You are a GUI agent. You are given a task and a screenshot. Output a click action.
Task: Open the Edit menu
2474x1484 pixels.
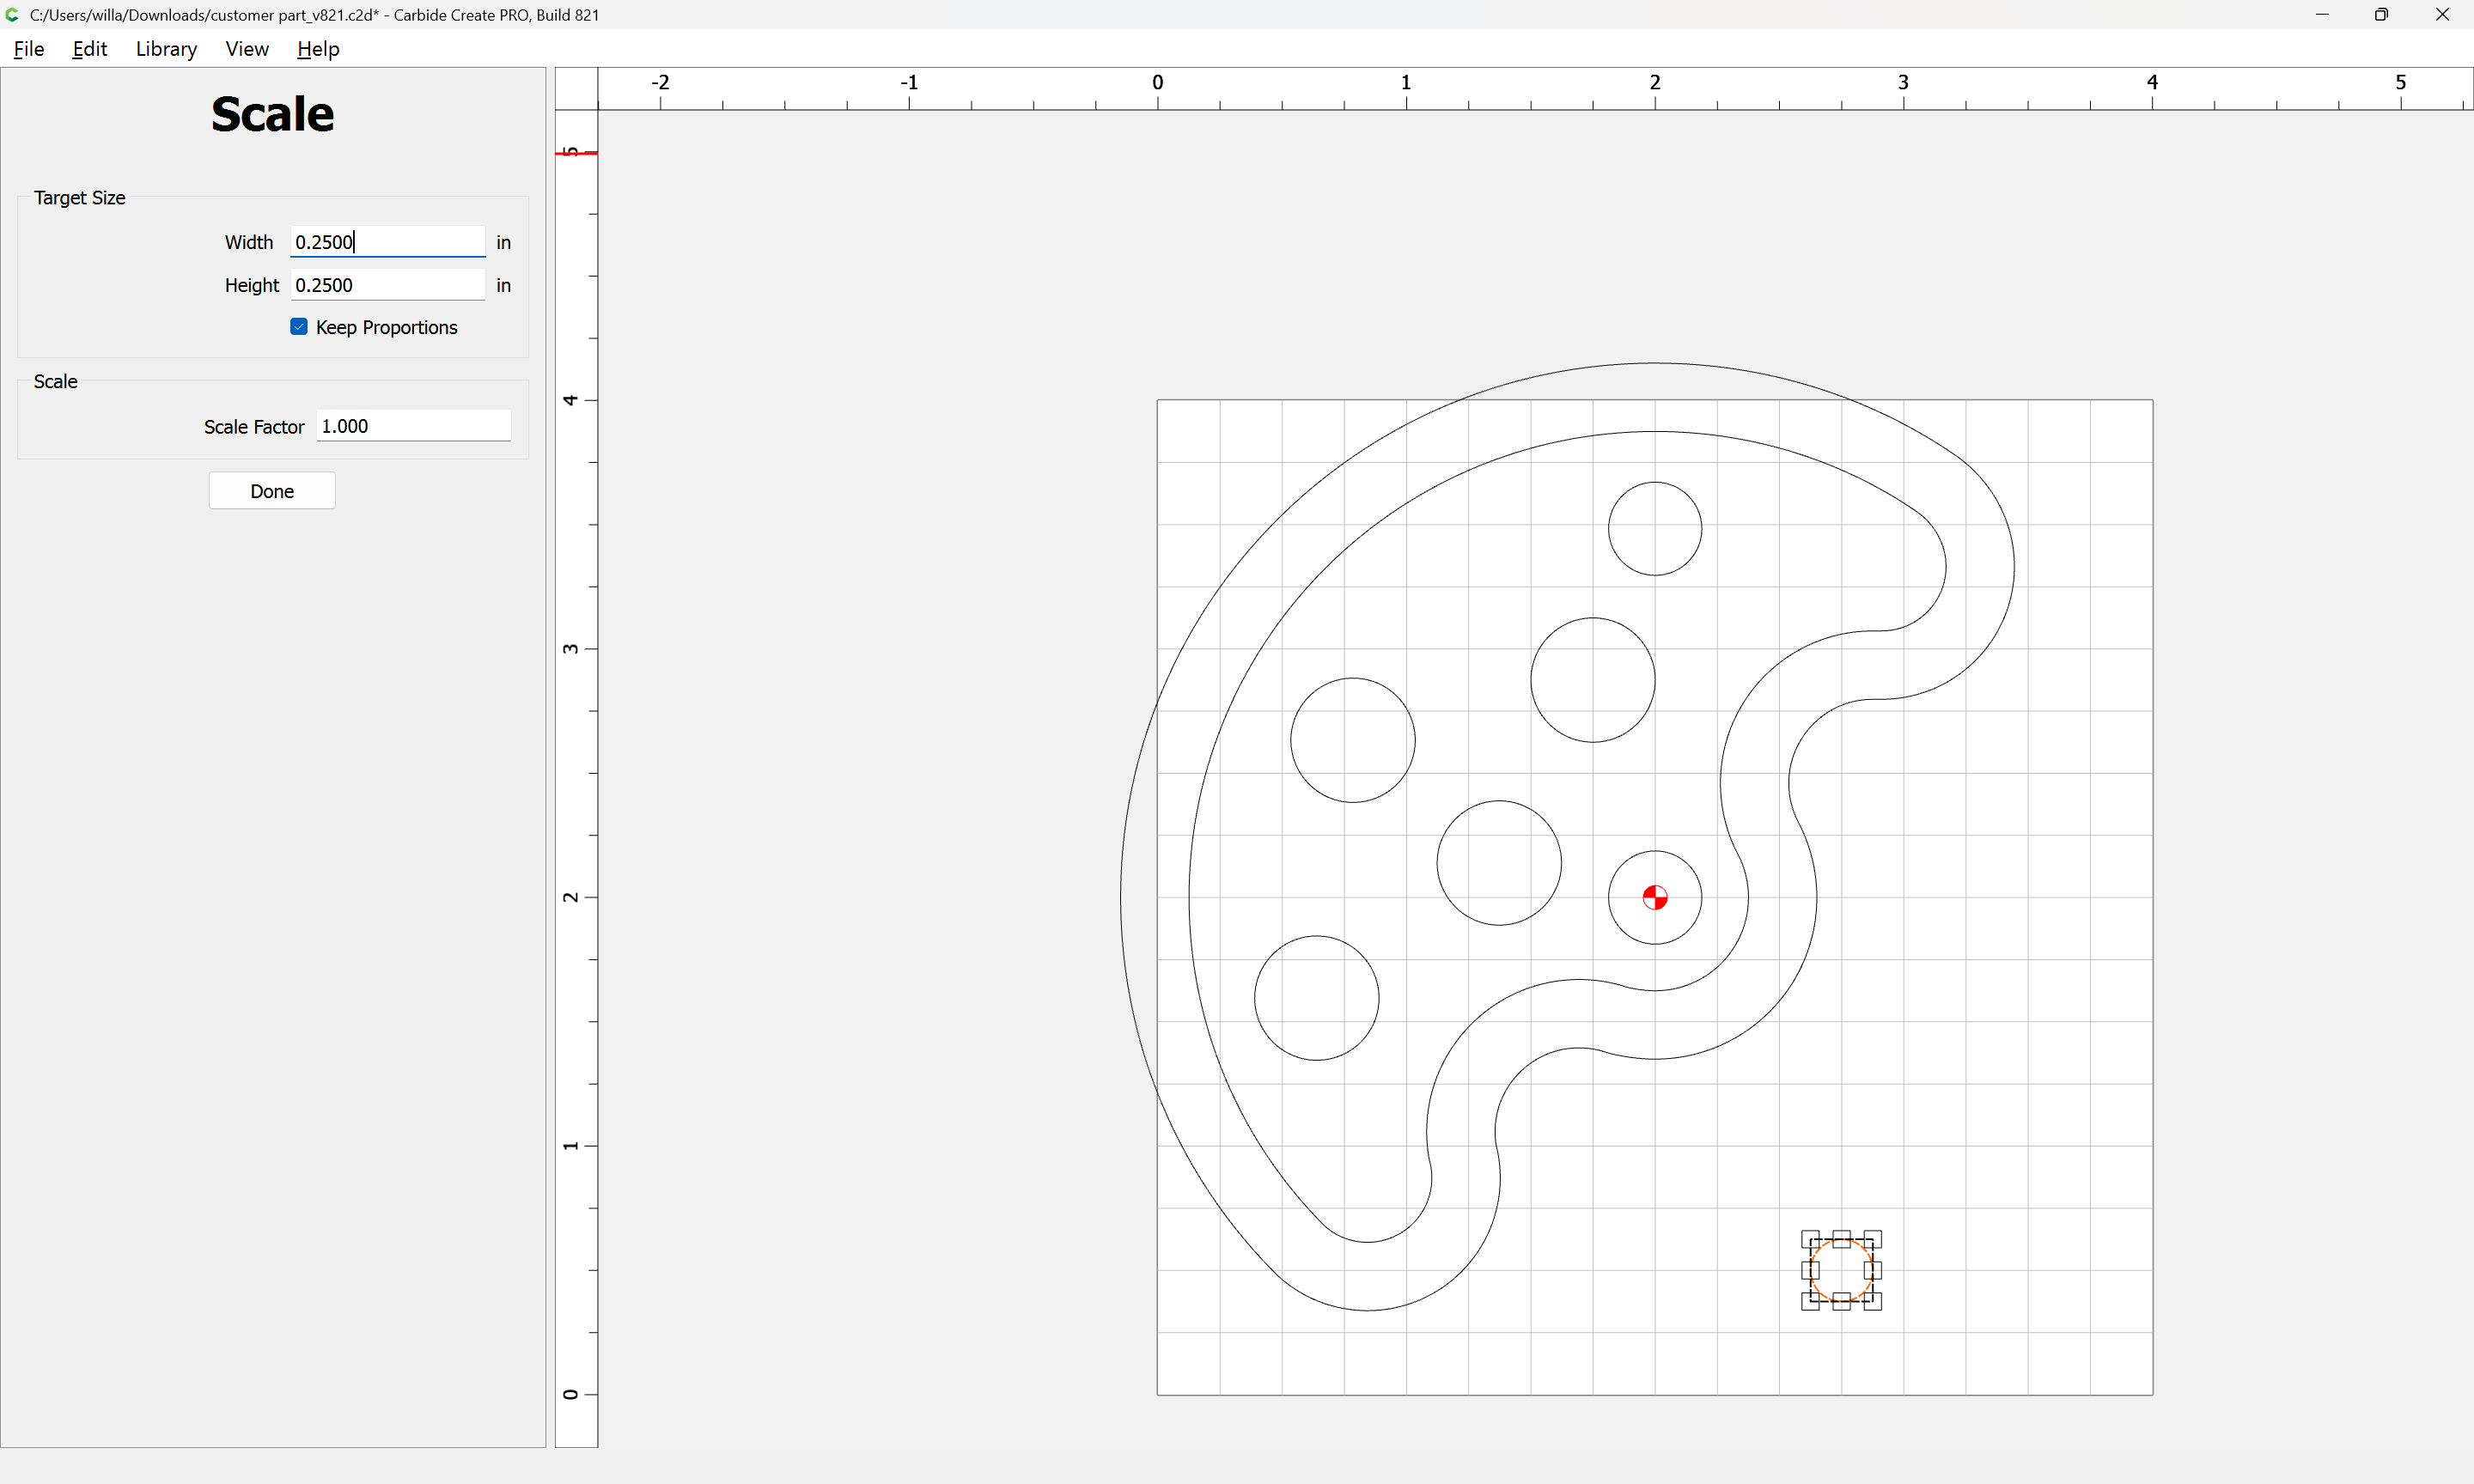click(x=89, y=49)
